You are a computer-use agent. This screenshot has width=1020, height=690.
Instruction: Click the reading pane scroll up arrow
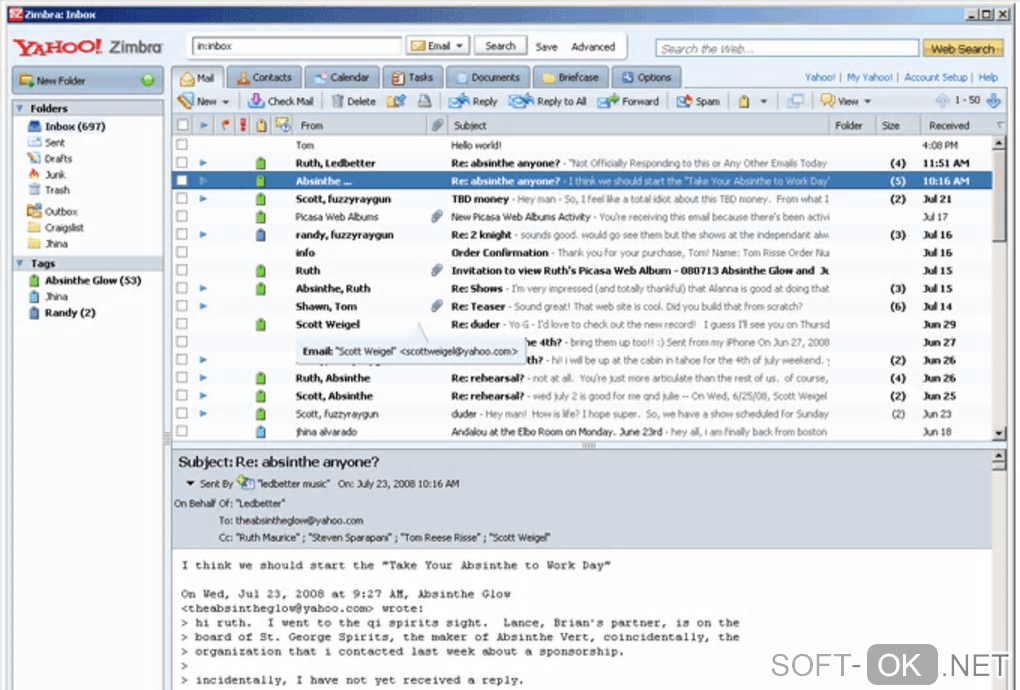coord(999,458)
